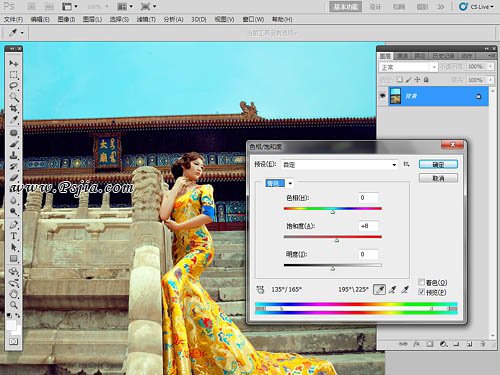Select the 设计 workspace button

(x=375, y=6)
